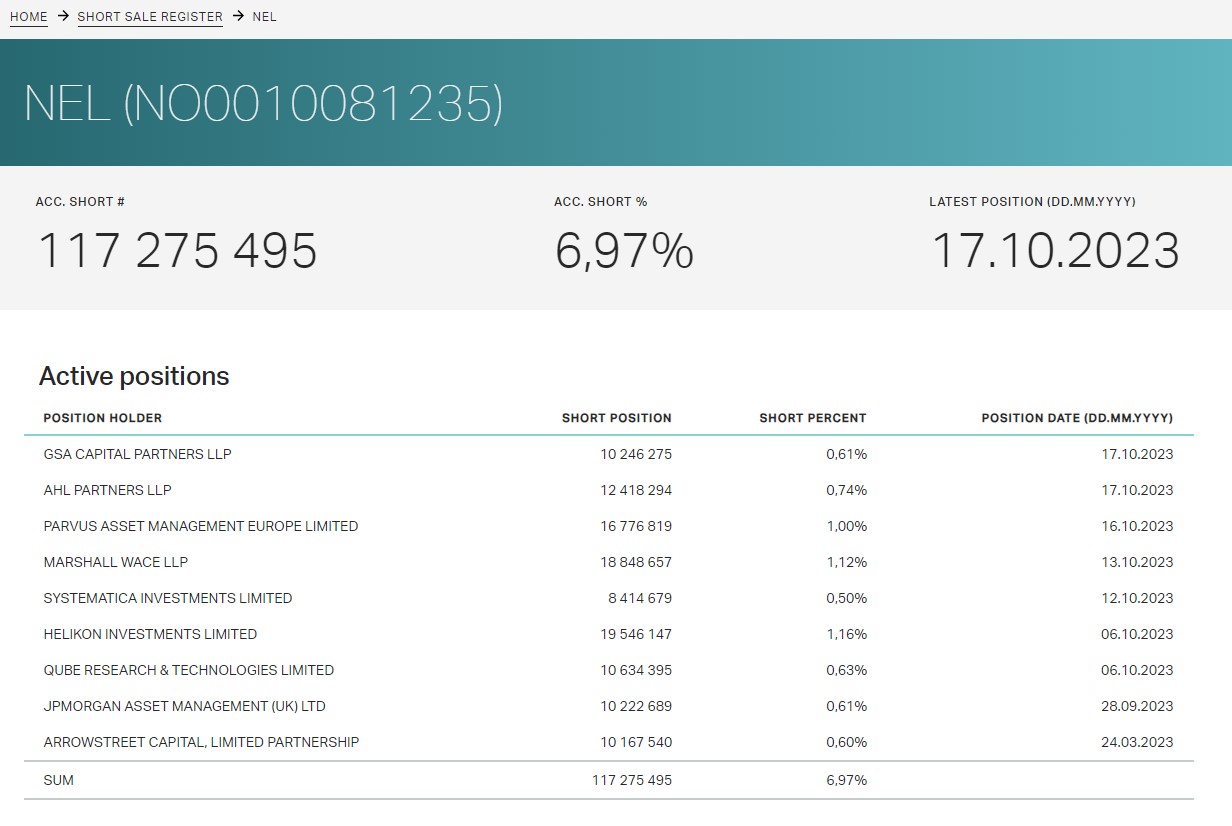Click the arrow icon before NEL

pyautogui.click(x=238, y=17)
